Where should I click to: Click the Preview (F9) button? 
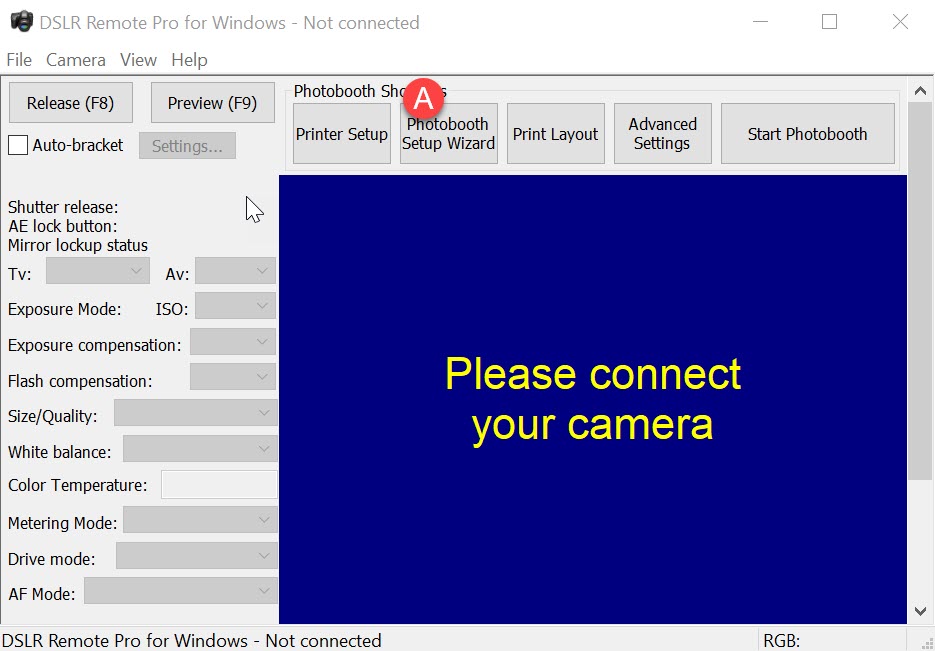[x=212, y=103]
